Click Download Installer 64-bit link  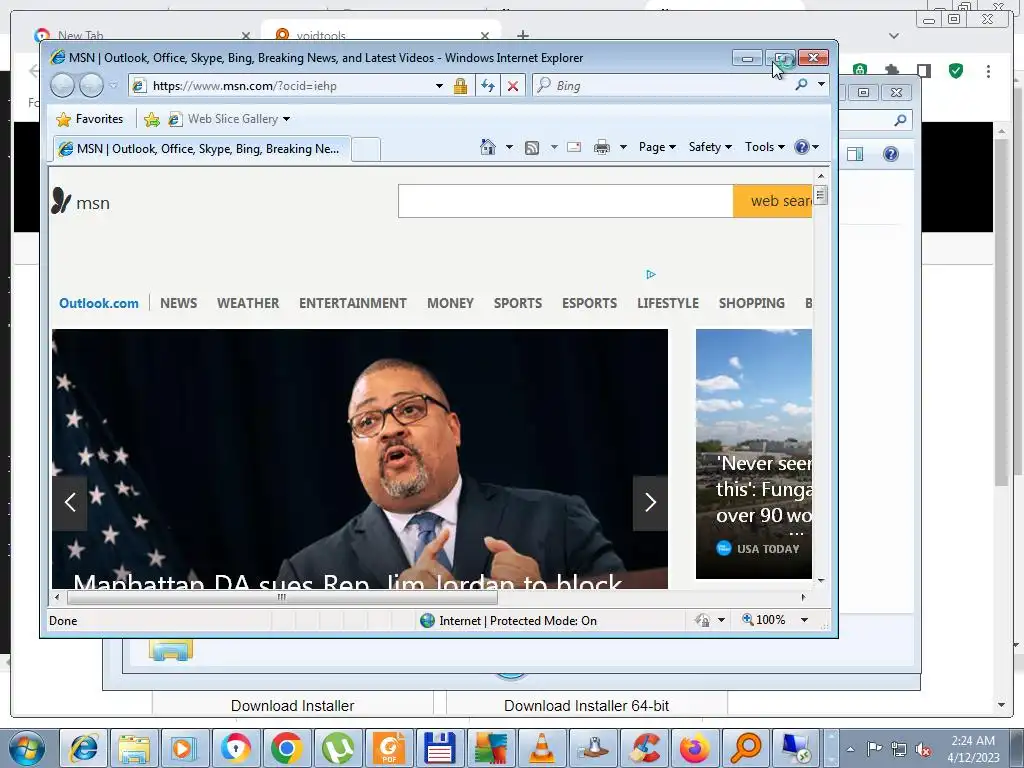coord(586,705)
